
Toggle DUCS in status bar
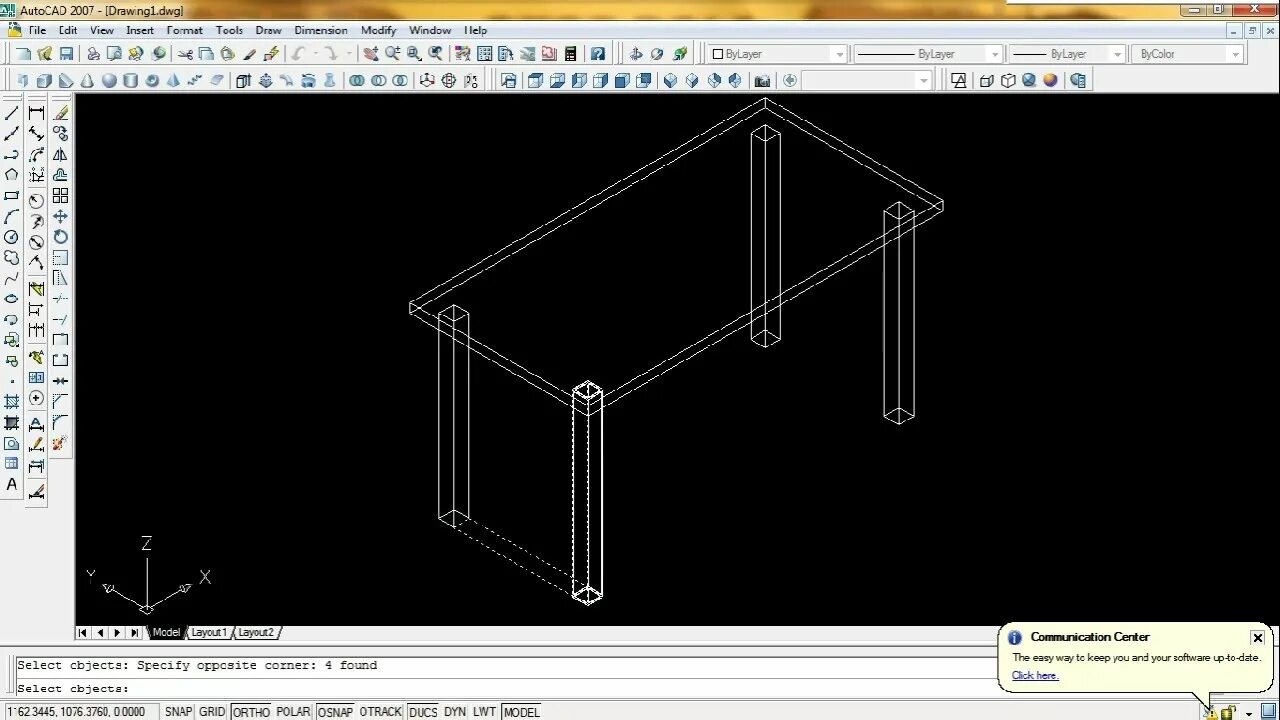coord(423,711)
